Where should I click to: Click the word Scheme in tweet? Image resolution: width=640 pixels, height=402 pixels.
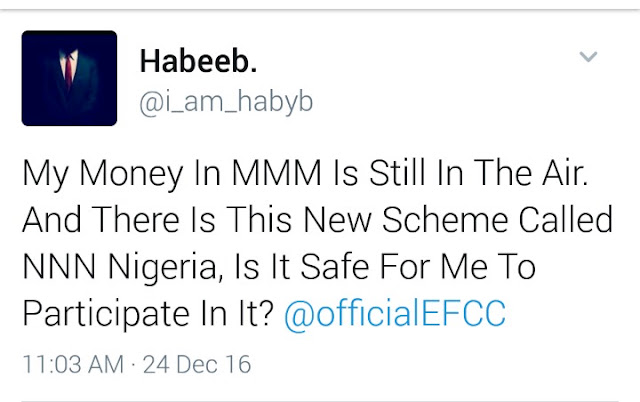pyautogui.click(x=445, y=220)
